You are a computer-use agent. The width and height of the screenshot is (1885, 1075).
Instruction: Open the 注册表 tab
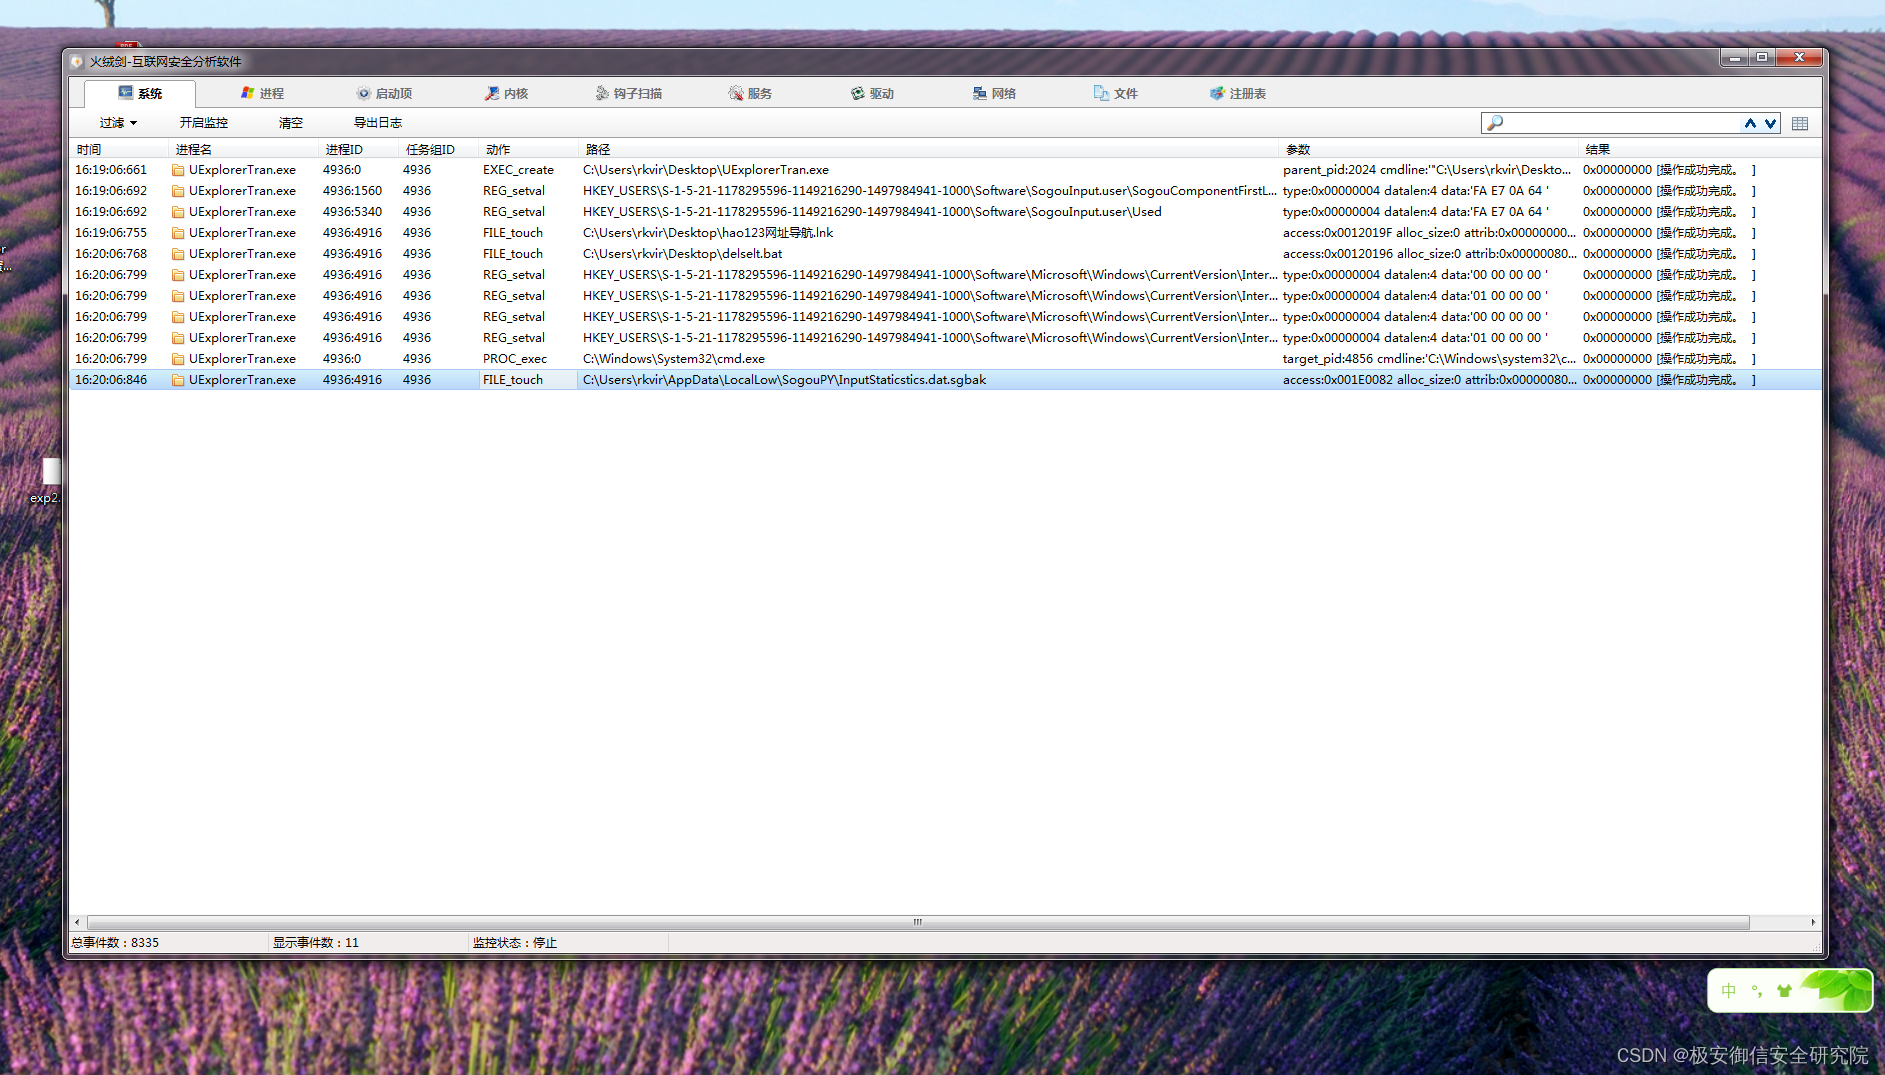1238,93
